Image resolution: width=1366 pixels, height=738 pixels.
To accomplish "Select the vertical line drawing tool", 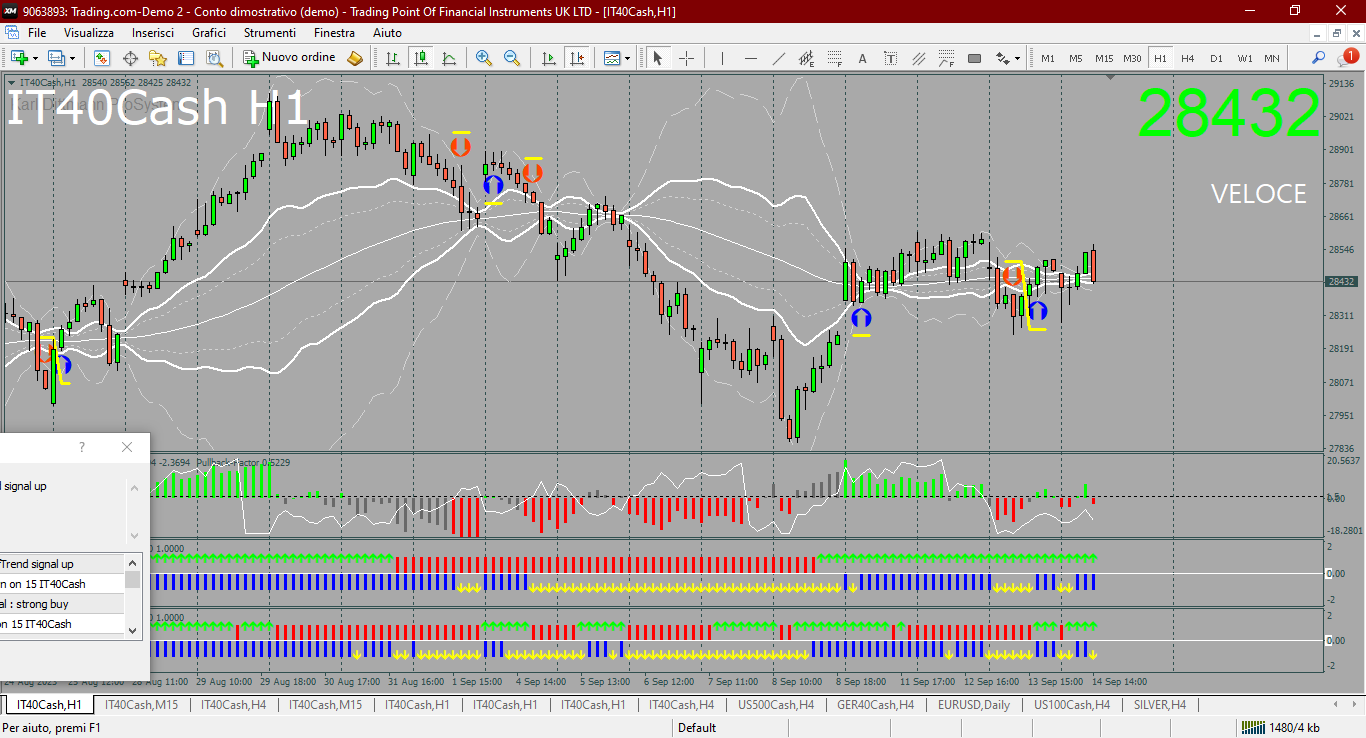I will (x=722, y=58).
